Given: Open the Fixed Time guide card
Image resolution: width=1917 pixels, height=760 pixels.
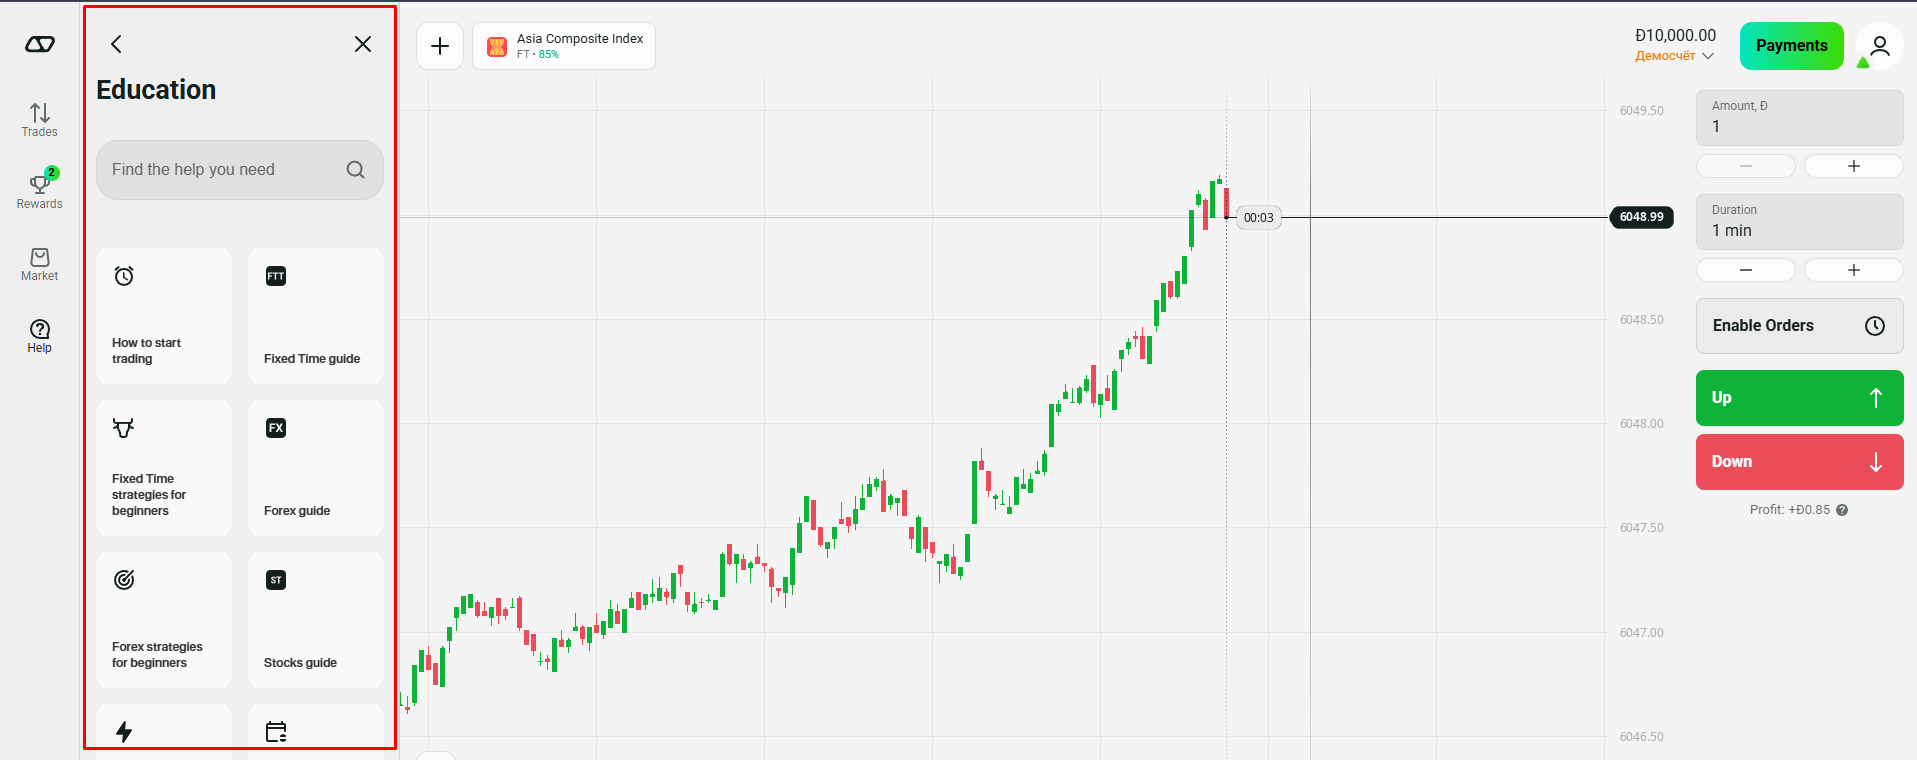Looking at the screenshot, I should (x=316, y=316).
